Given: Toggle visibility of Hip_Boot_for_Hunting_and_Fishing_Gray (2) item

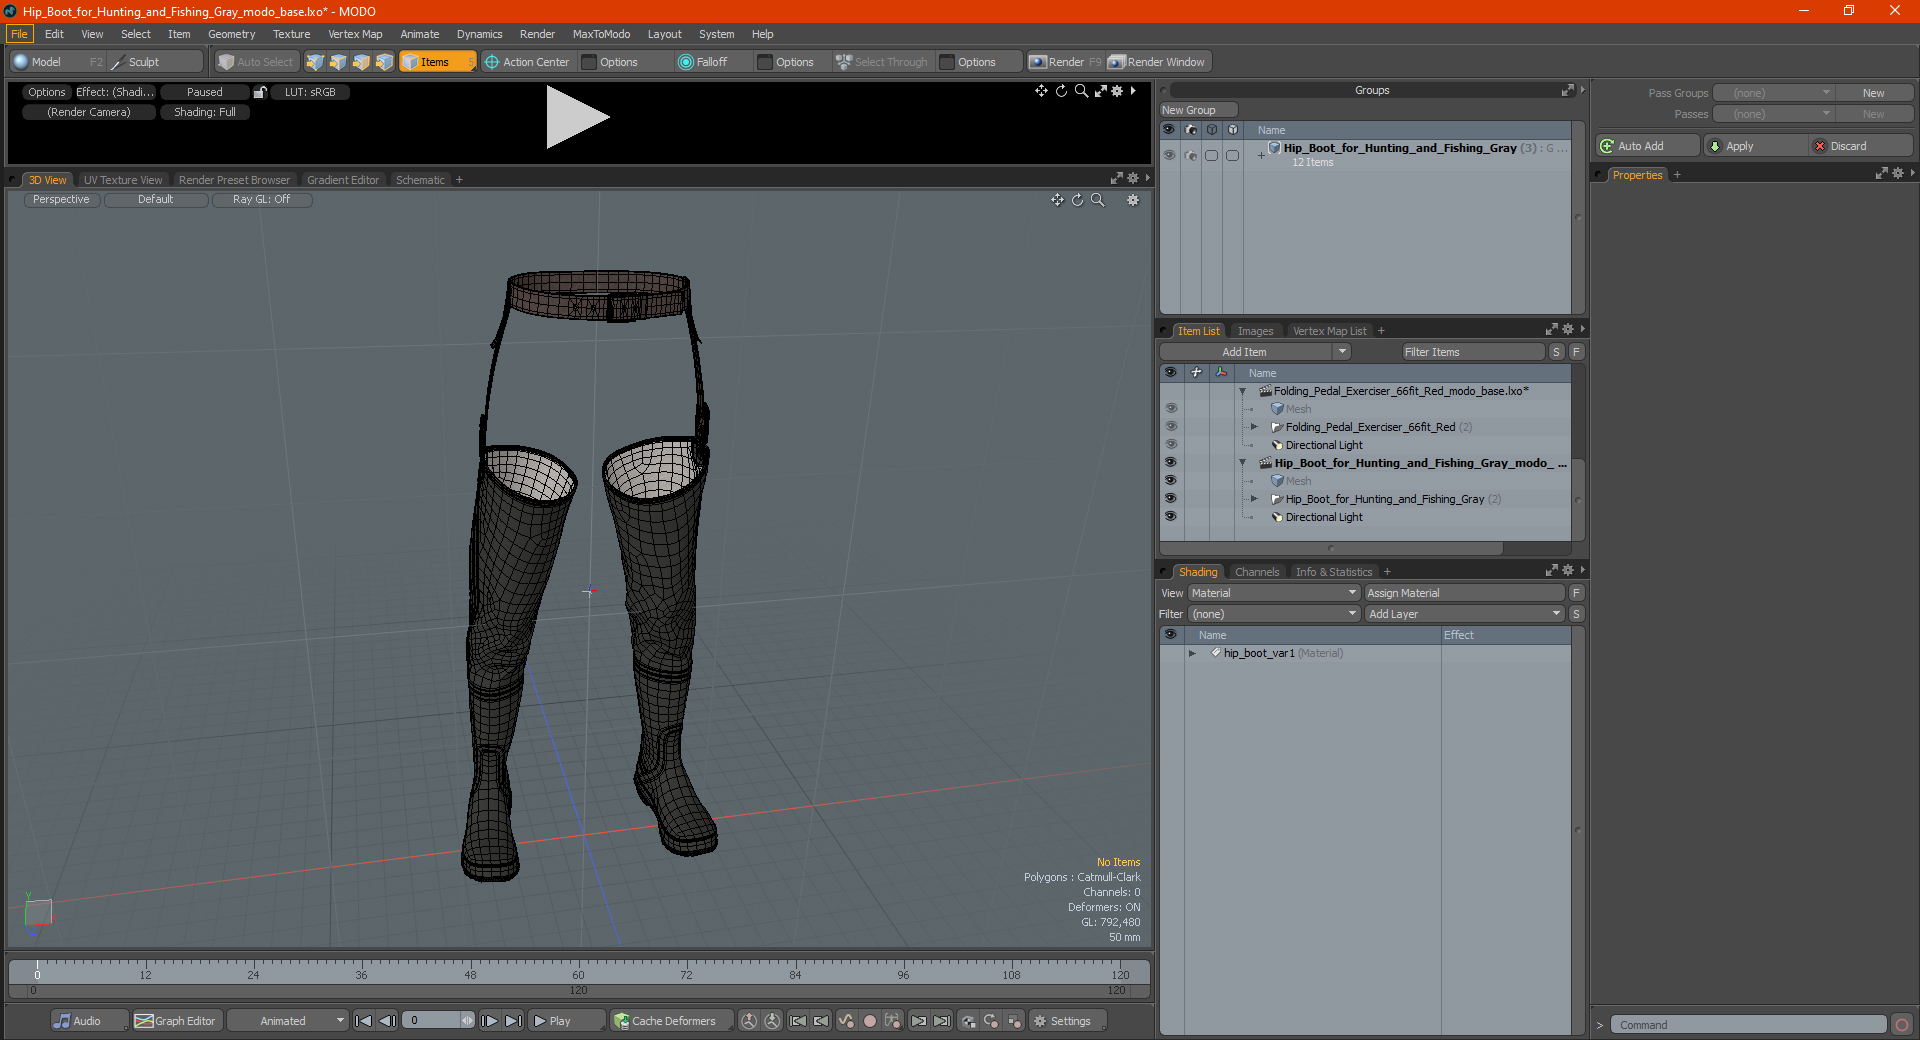Looking at the screenshot, I should (1170, 499).
